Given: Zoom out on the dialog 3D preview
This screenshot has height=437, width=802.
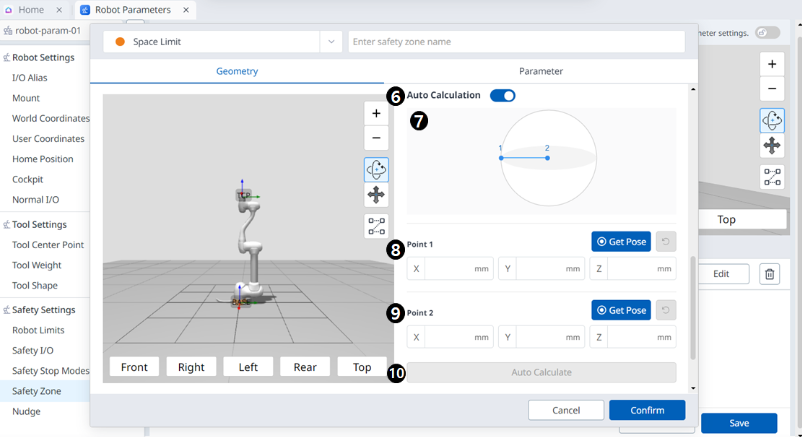Looking at the screenshot, I should point(376,139).
